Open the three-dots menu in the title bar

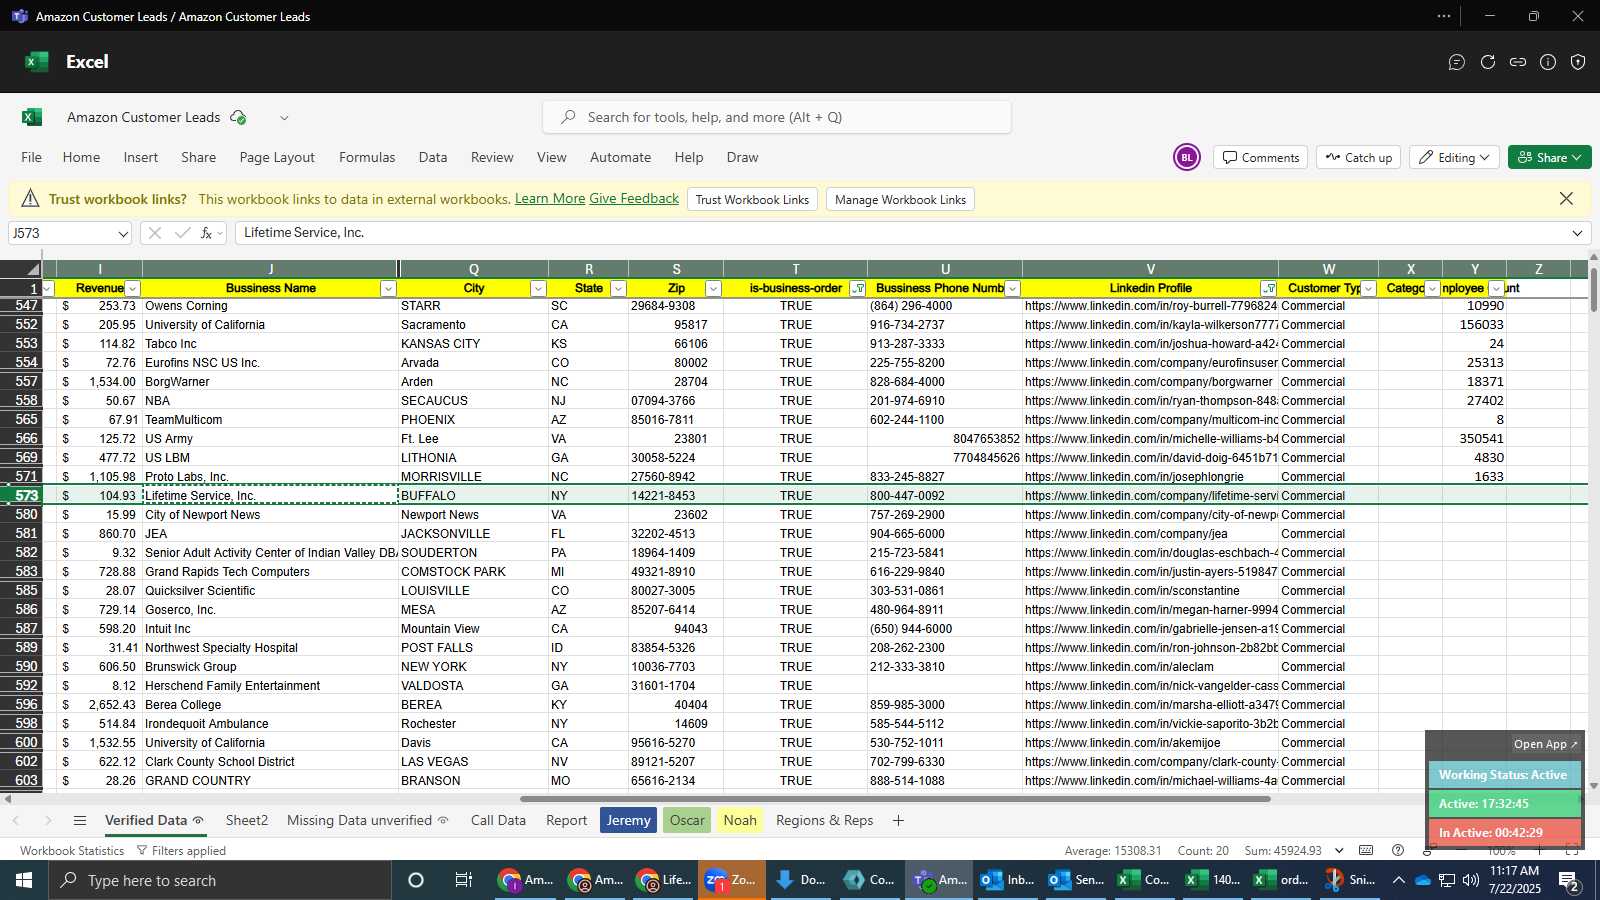[x=1444, y=16]
